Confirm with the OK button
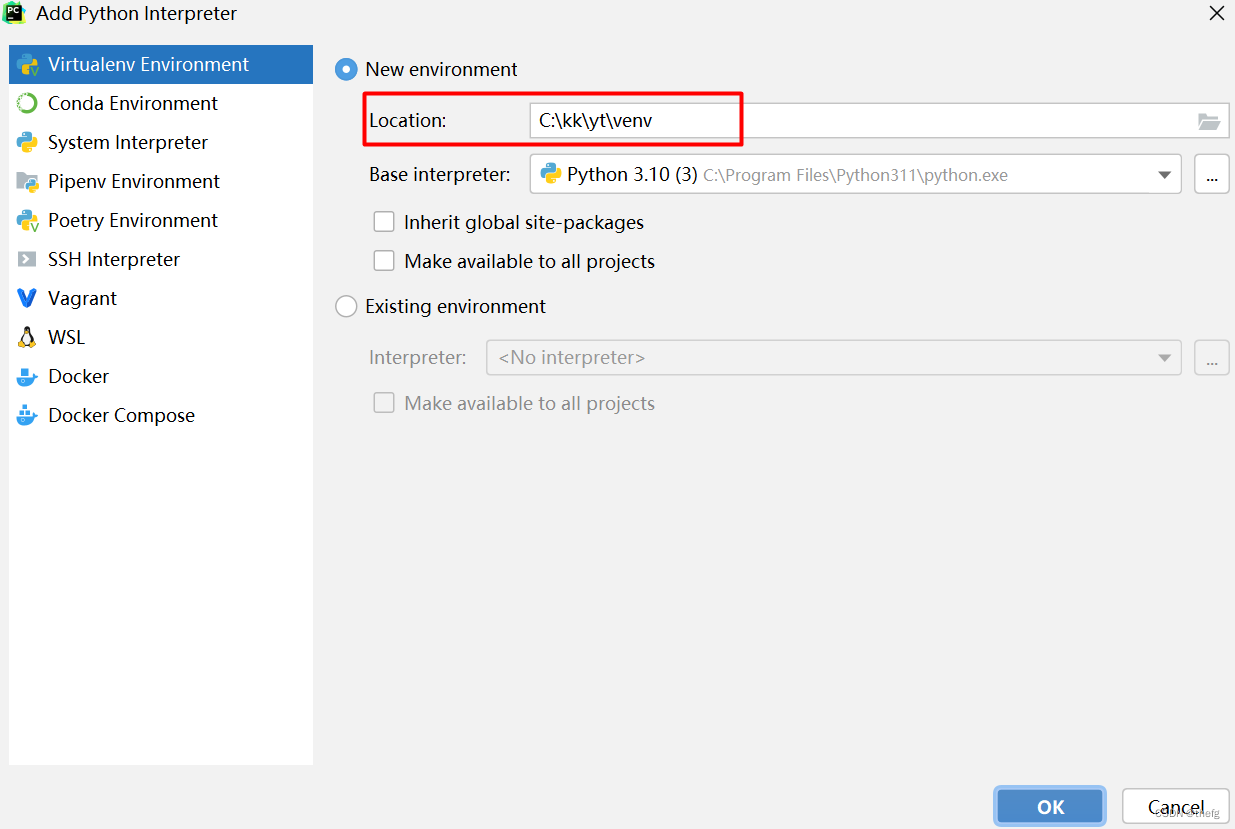The height and width of the screenshot is (829, 1235). [1050, 807]
